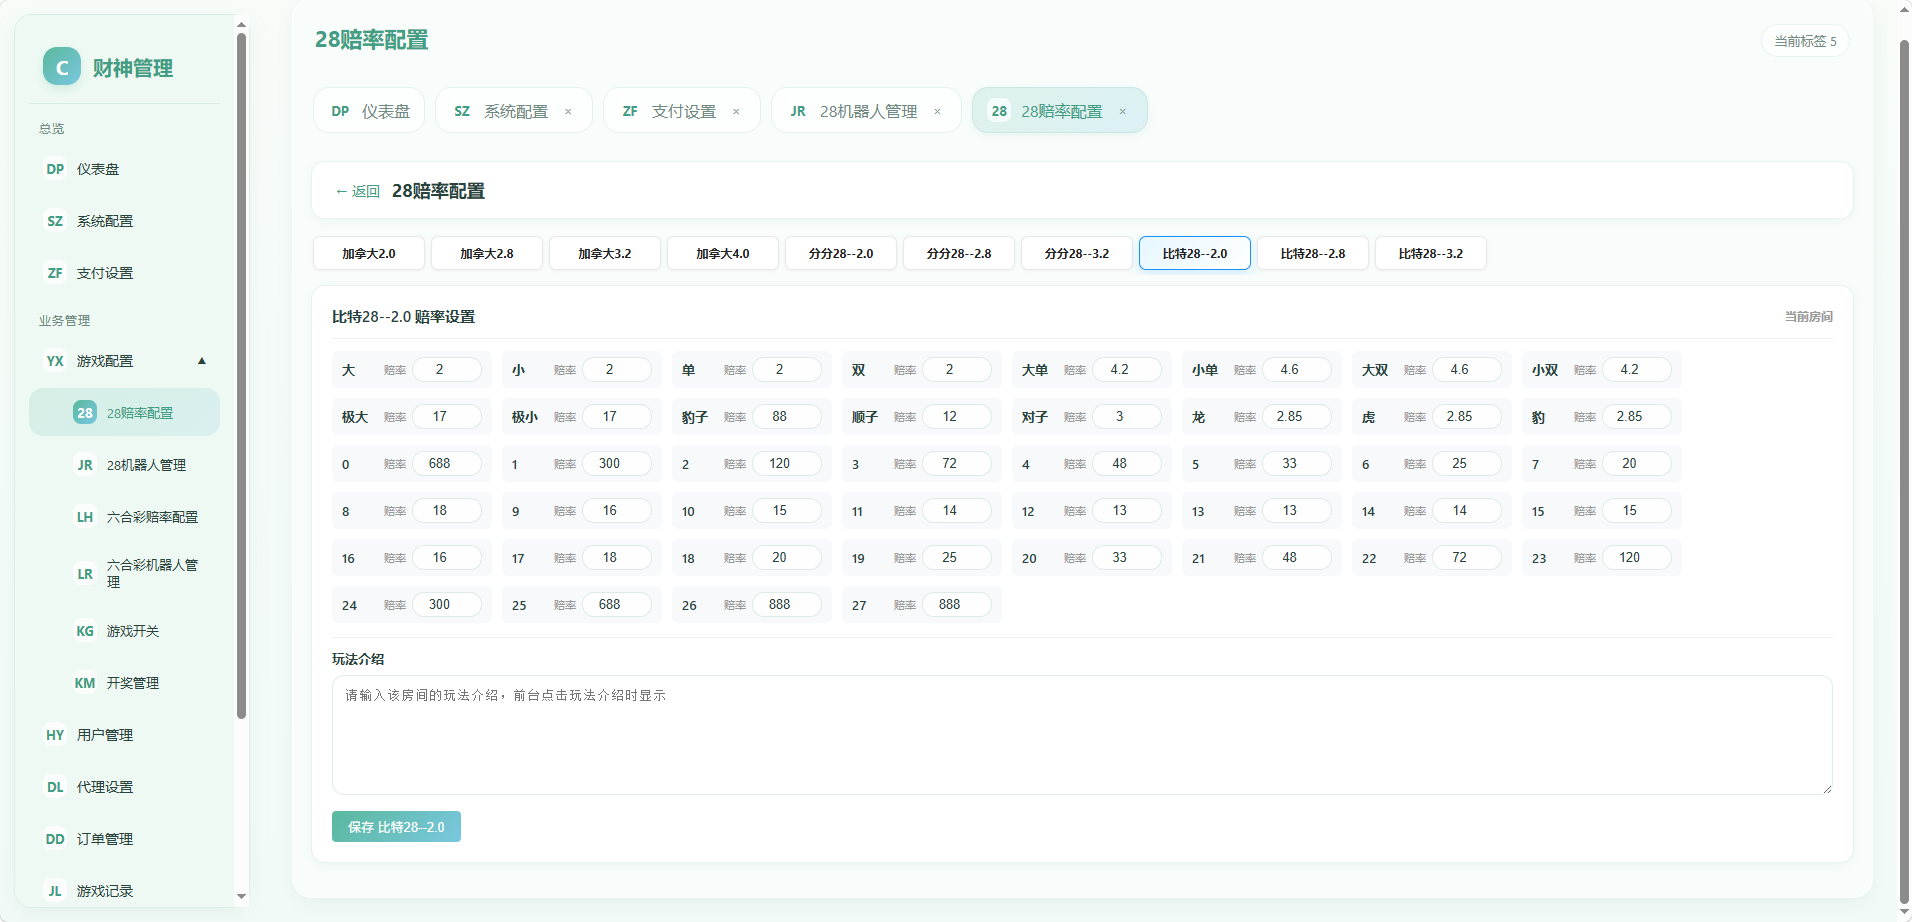Open 支付设置 via the ZF sidebar icon
The image size is (1912, 922).
click(x=55, y=273)
